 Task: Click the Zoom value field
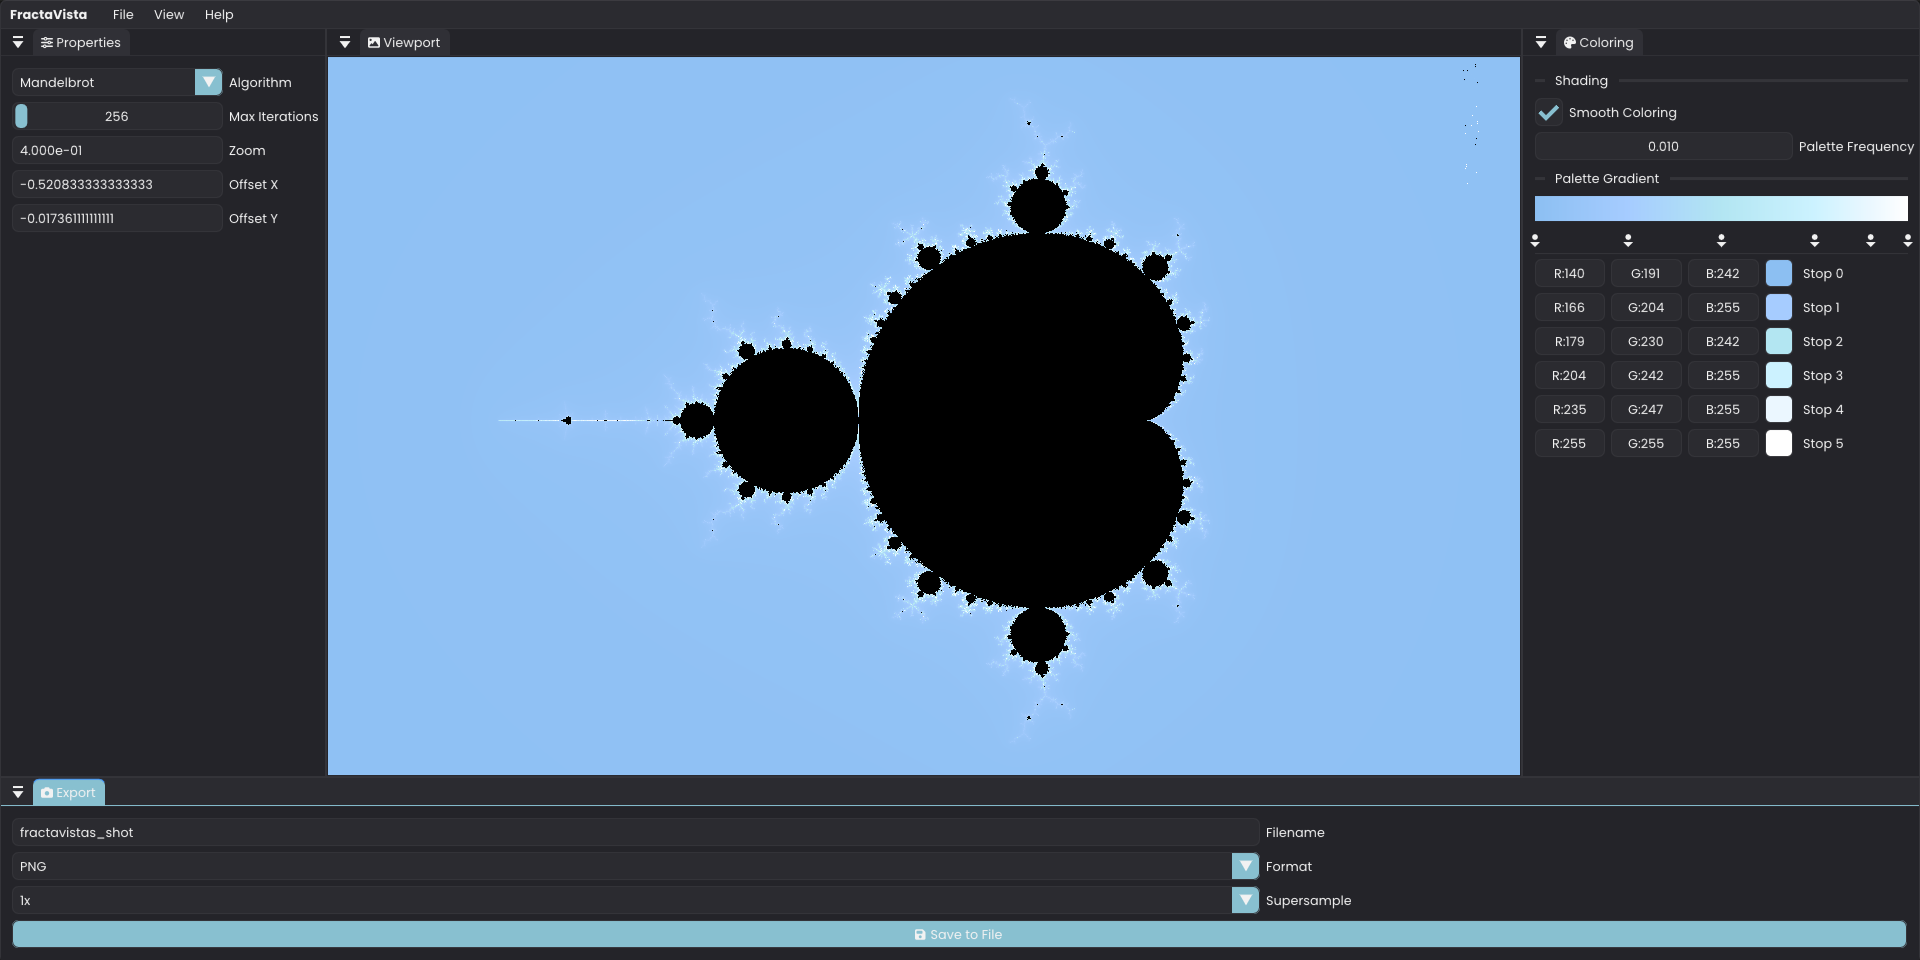click(x=117, y=150)
